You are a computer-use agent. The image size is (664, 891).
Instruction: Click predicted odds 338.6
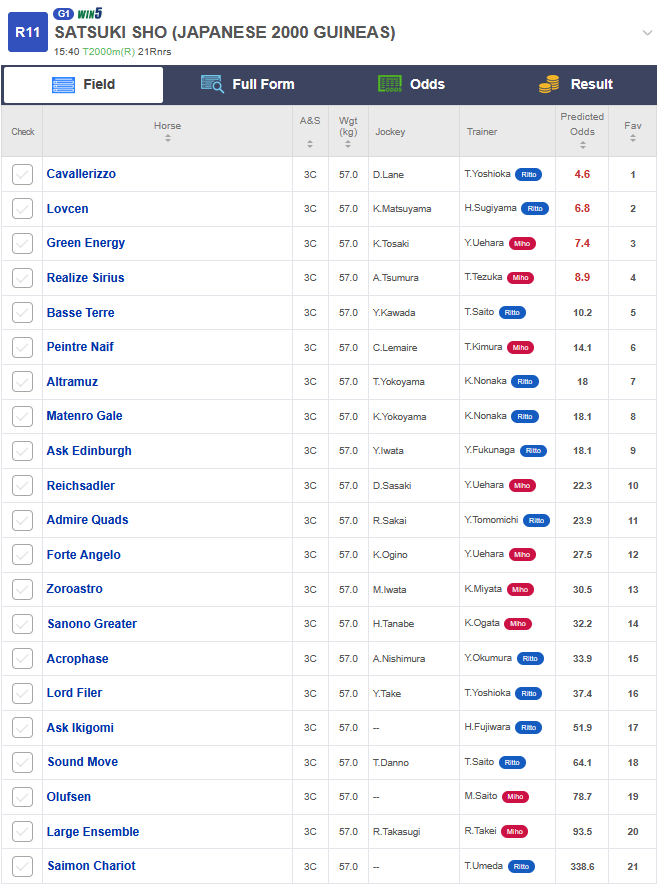582,867
